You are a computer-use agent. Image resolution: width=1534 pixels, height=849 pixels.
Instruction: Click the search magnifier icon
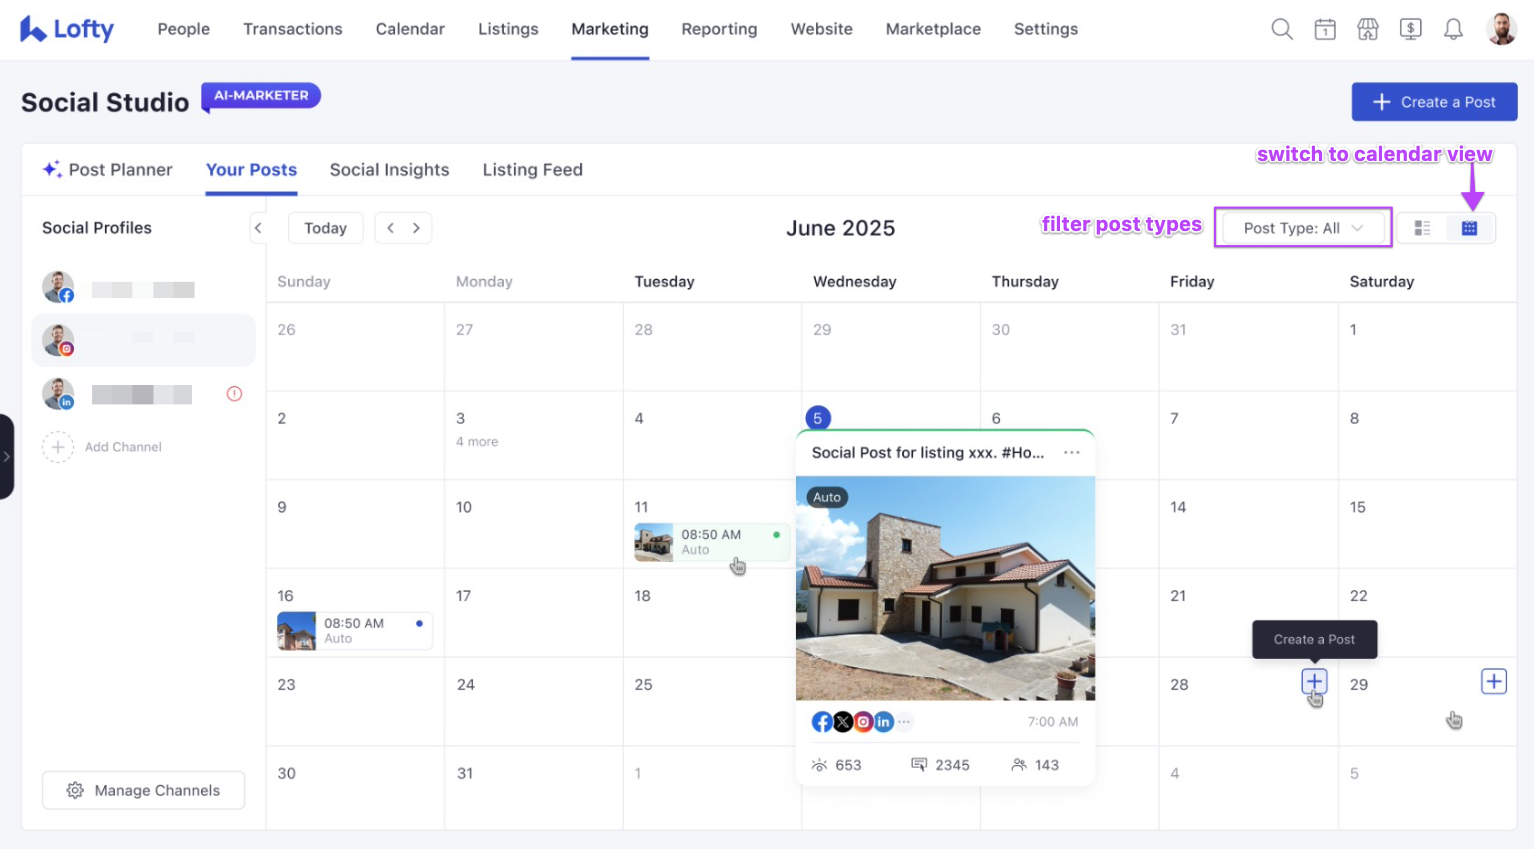[1281, 29]
